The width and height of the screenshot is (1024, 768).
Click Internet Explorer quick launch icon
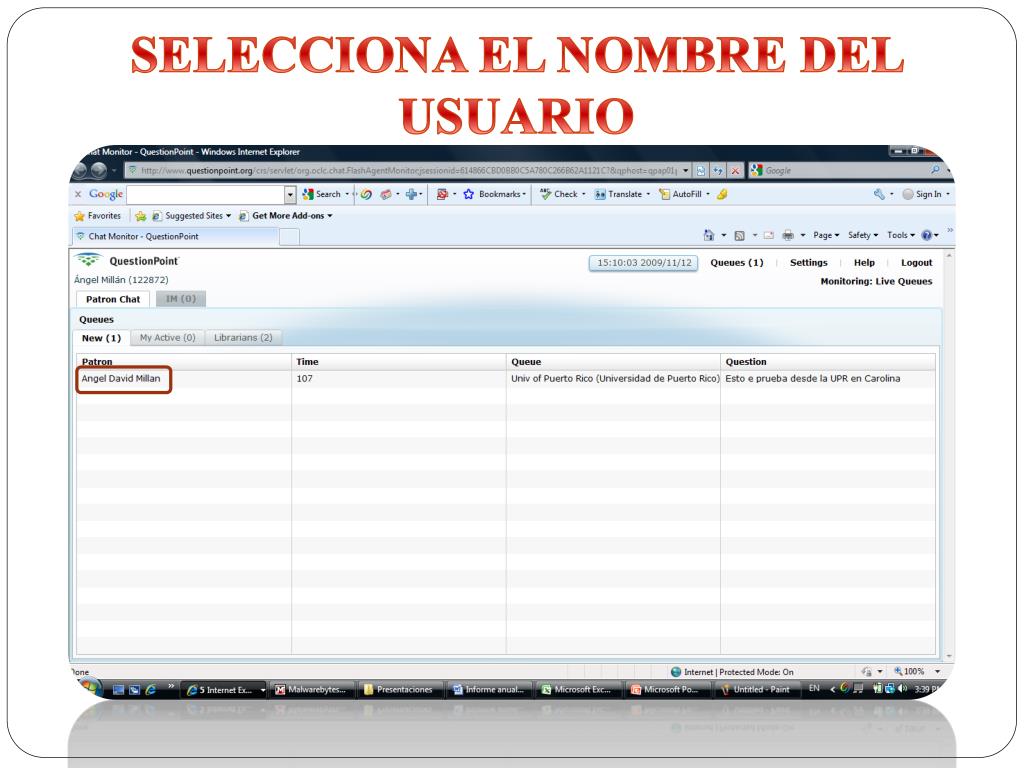(150, 690)
